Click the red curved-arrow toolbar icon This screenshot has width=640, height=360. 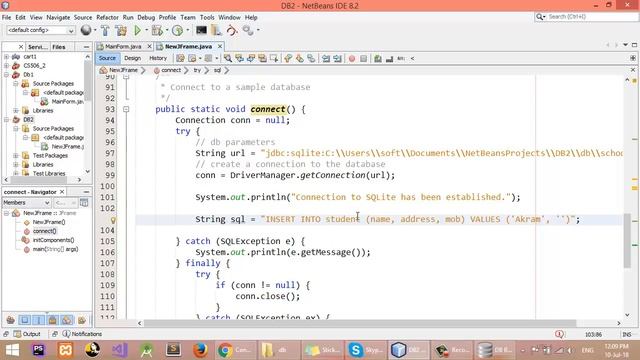(x=231, y=30)
